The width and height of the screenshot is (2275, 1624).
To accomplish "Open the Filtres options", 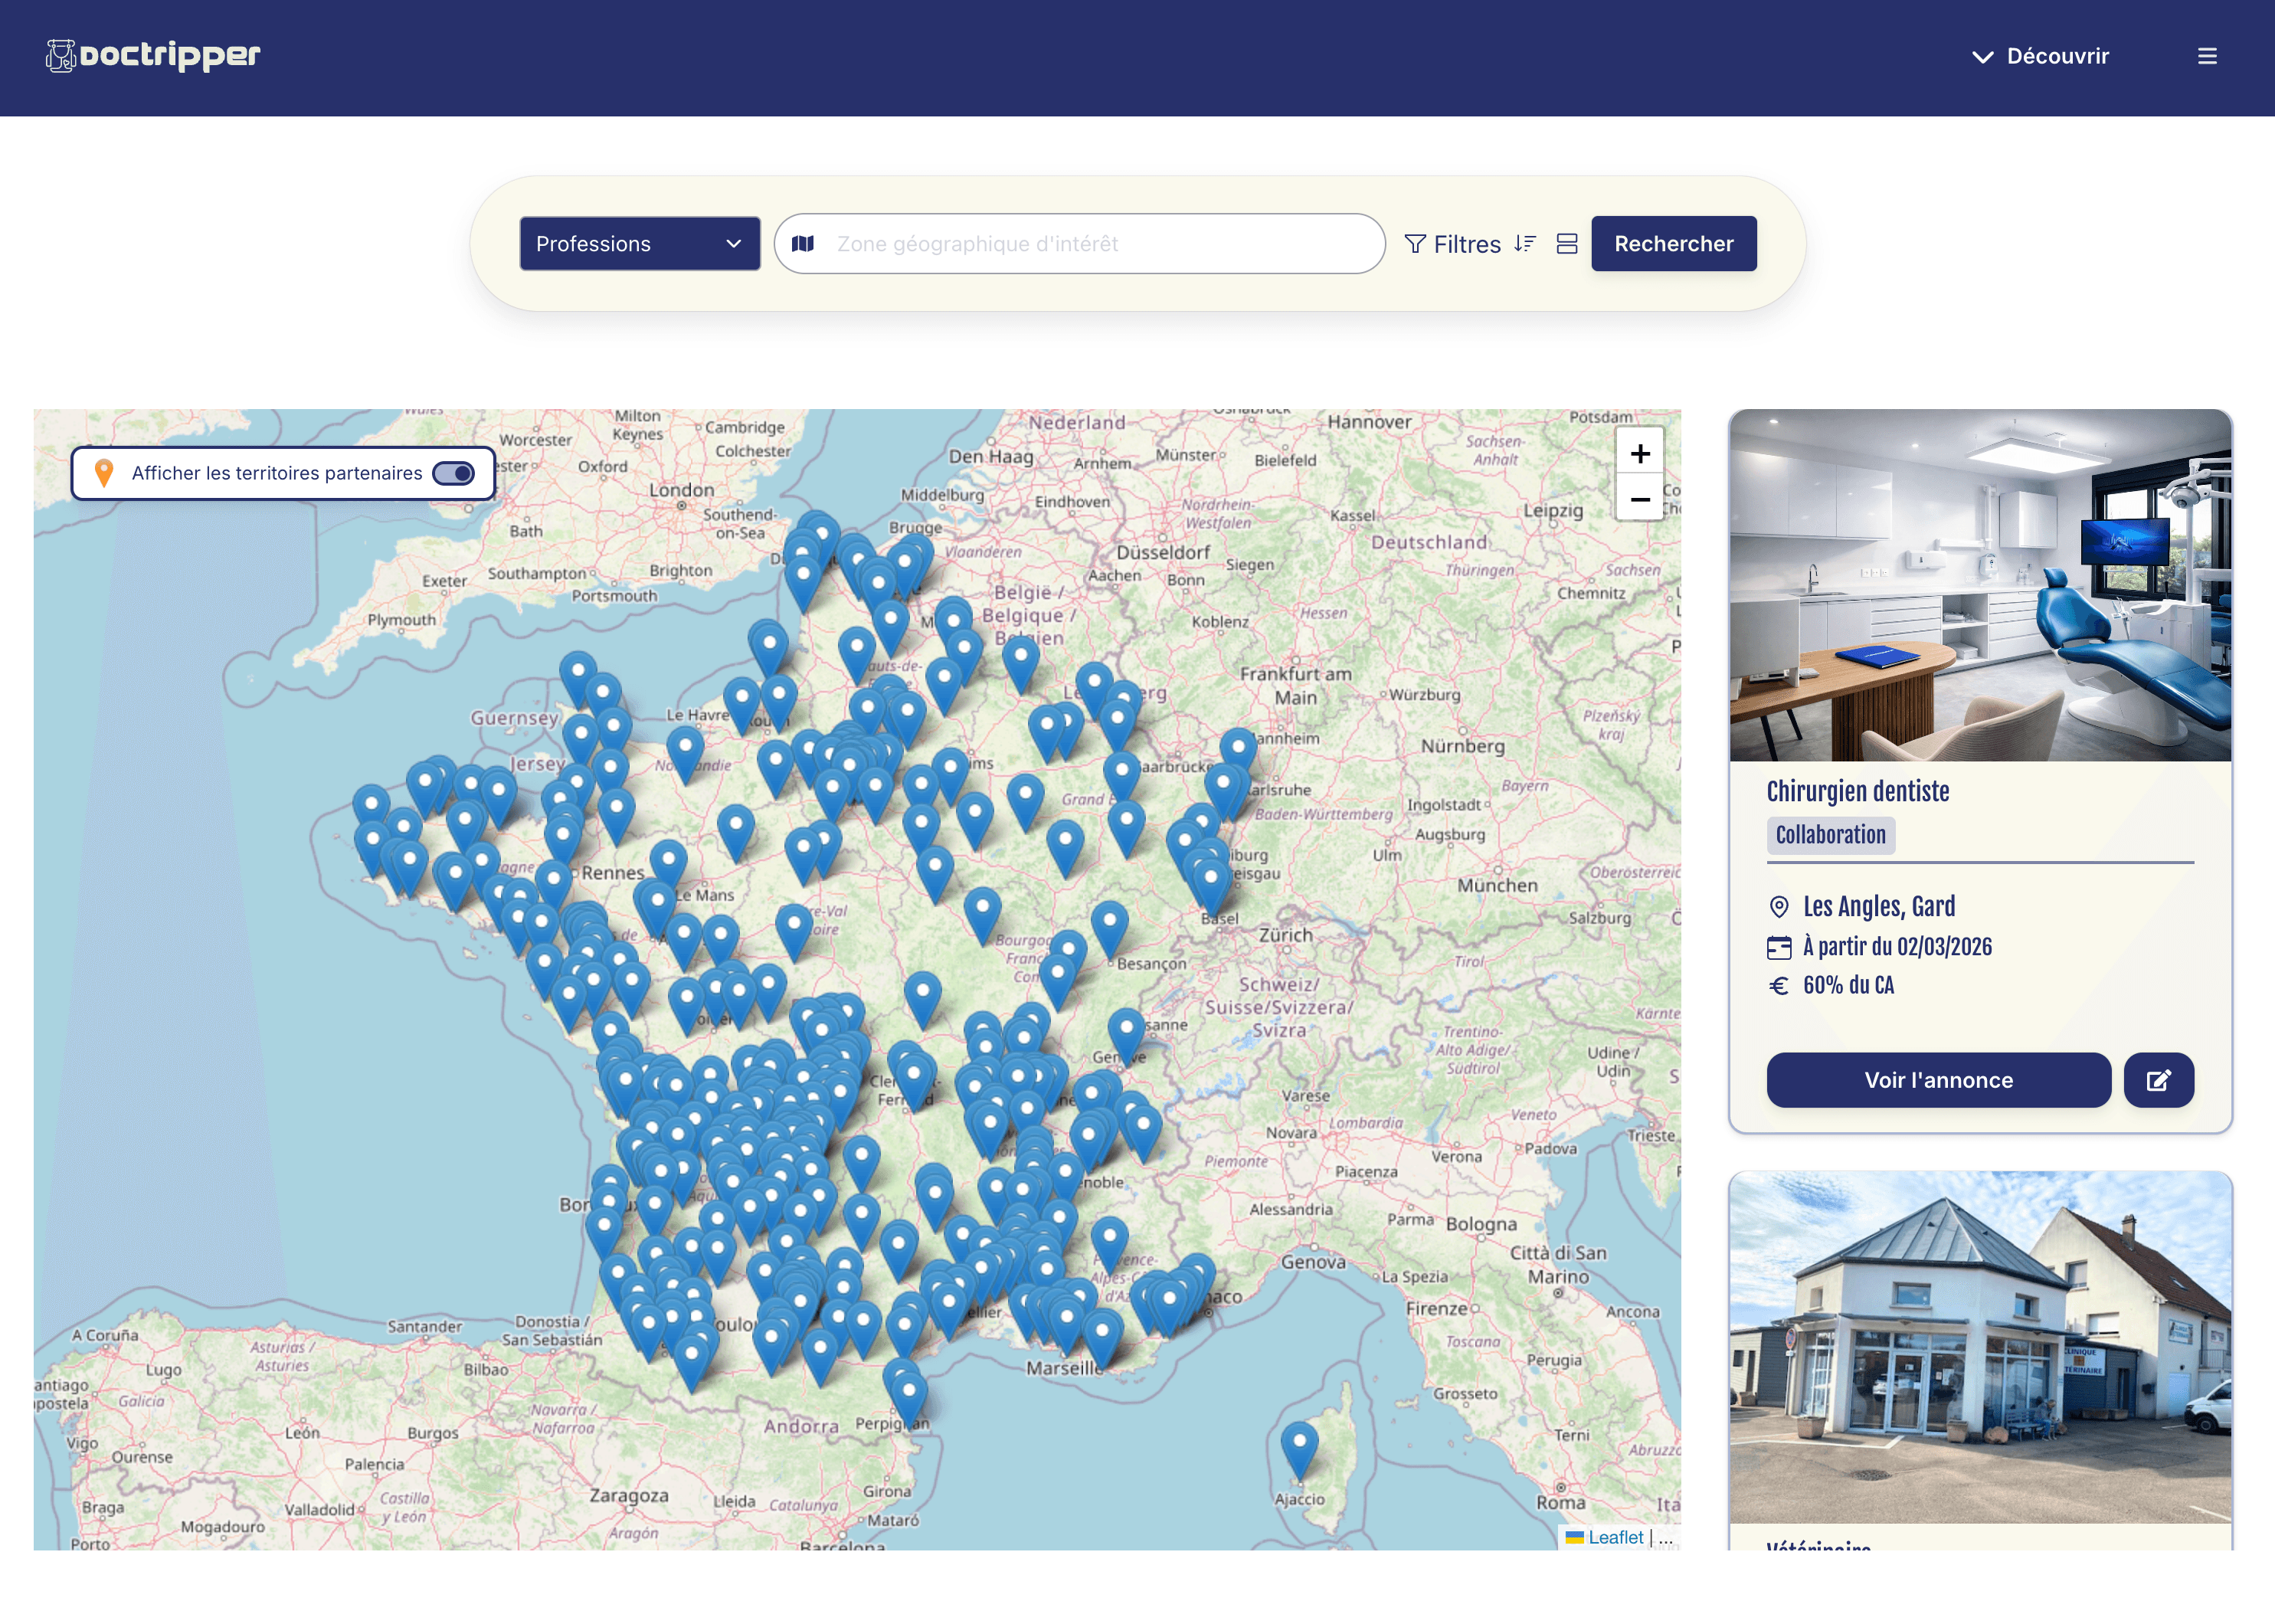I will tap(1452, 244).
